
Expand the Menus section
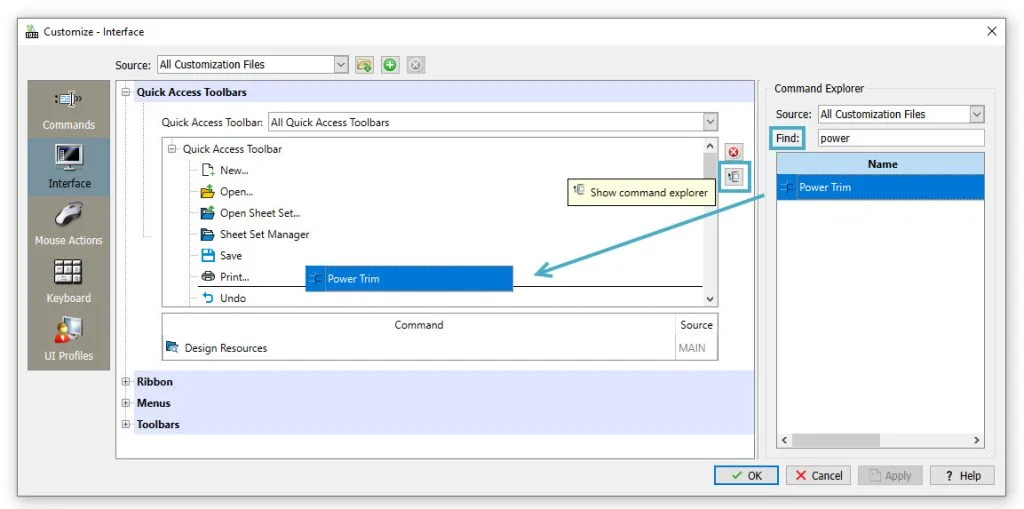pos(126,403)
